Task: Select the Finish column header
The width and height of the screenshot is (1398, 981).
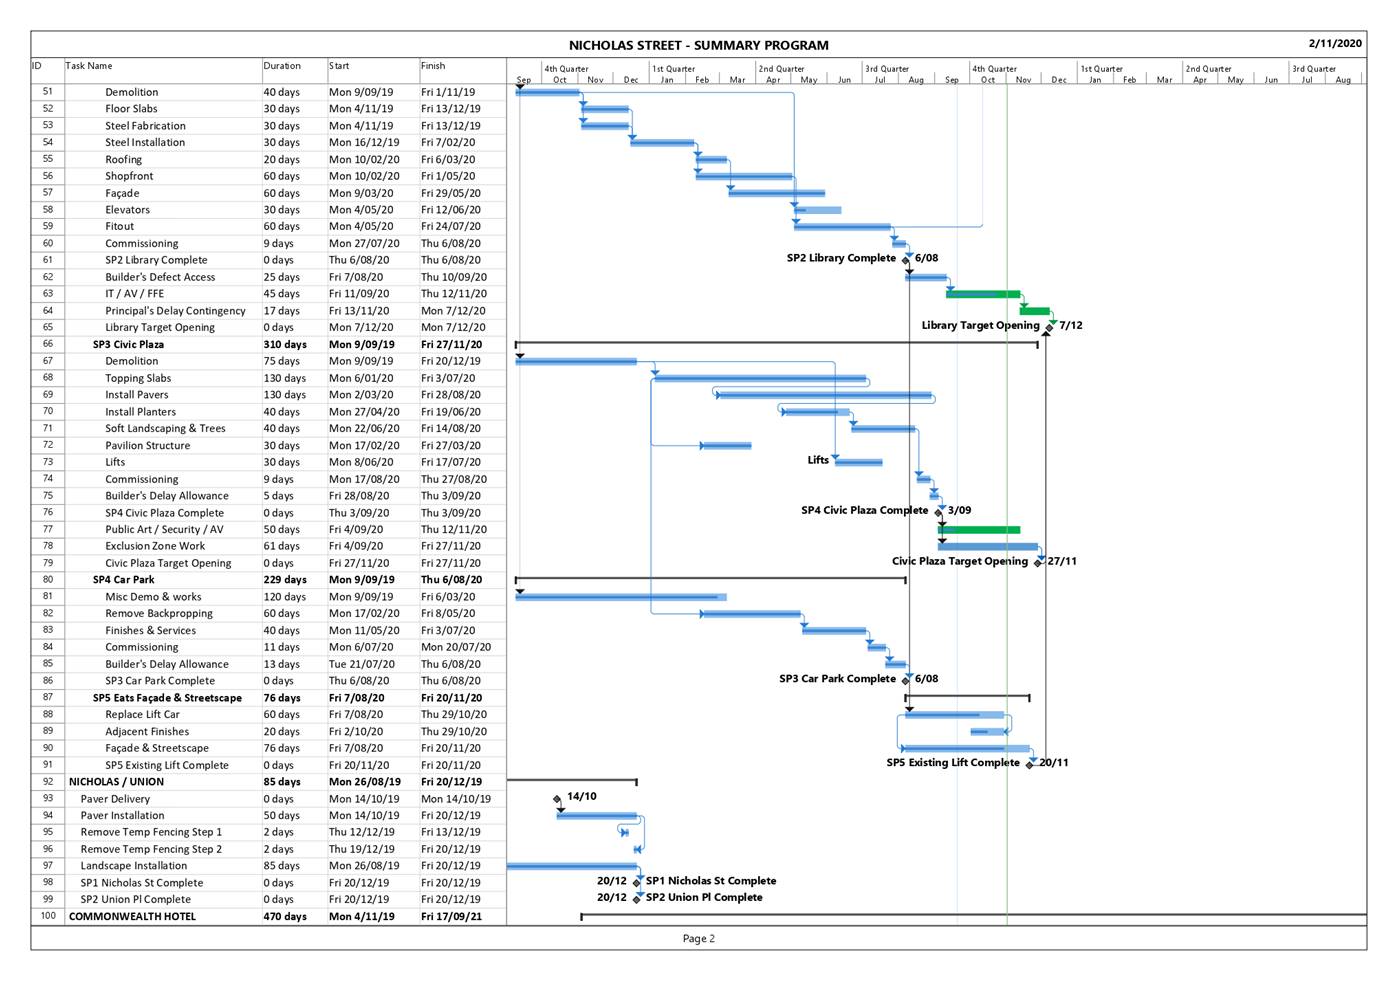Action: pyautogui.click(x=433, y=66)
